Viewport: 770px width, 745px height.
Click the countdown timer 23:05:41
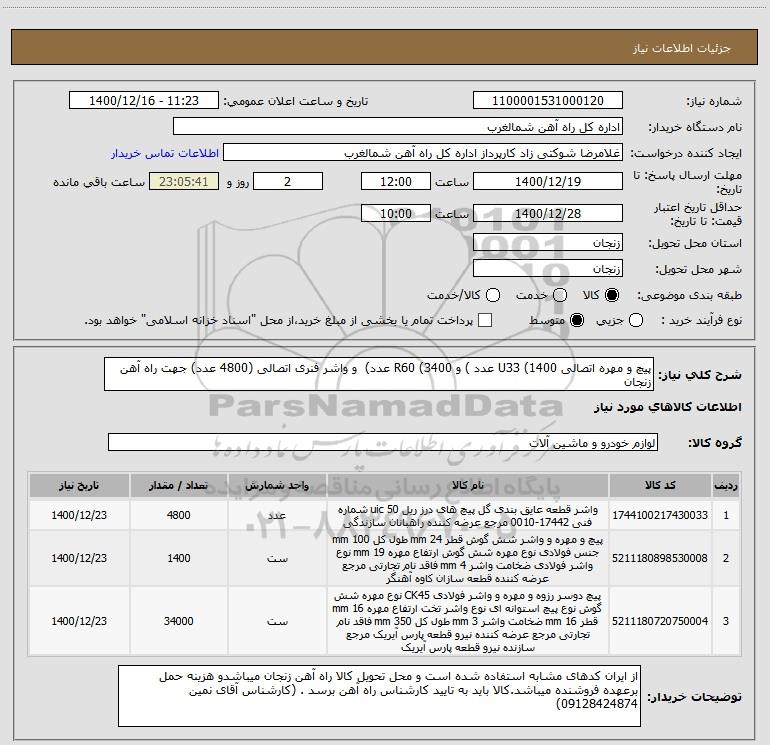[x=184, y=182]
